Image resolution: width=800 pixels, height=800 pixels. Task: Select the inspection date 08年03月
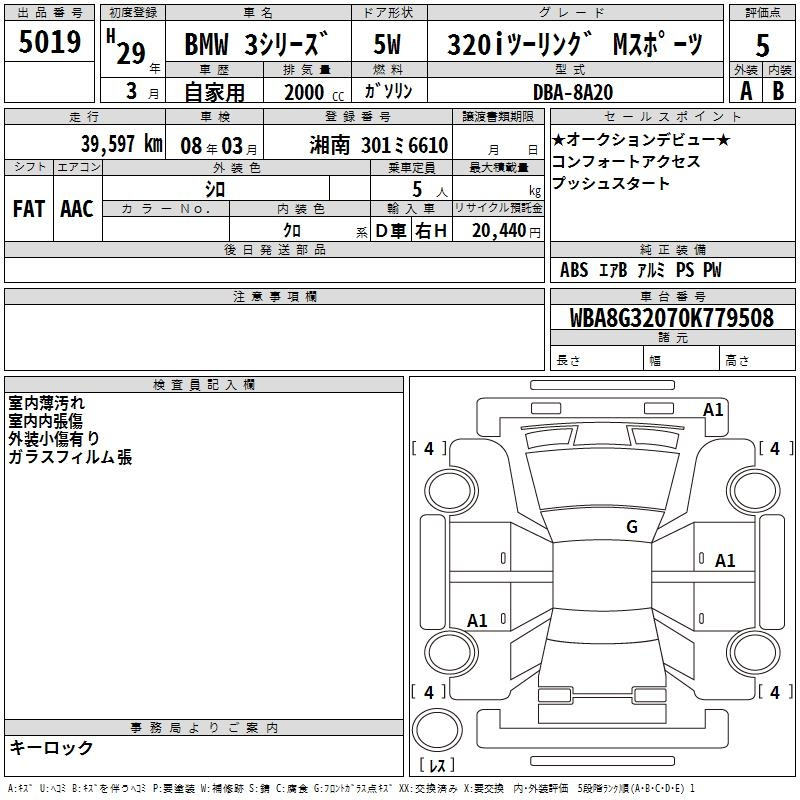coord(219,146)
